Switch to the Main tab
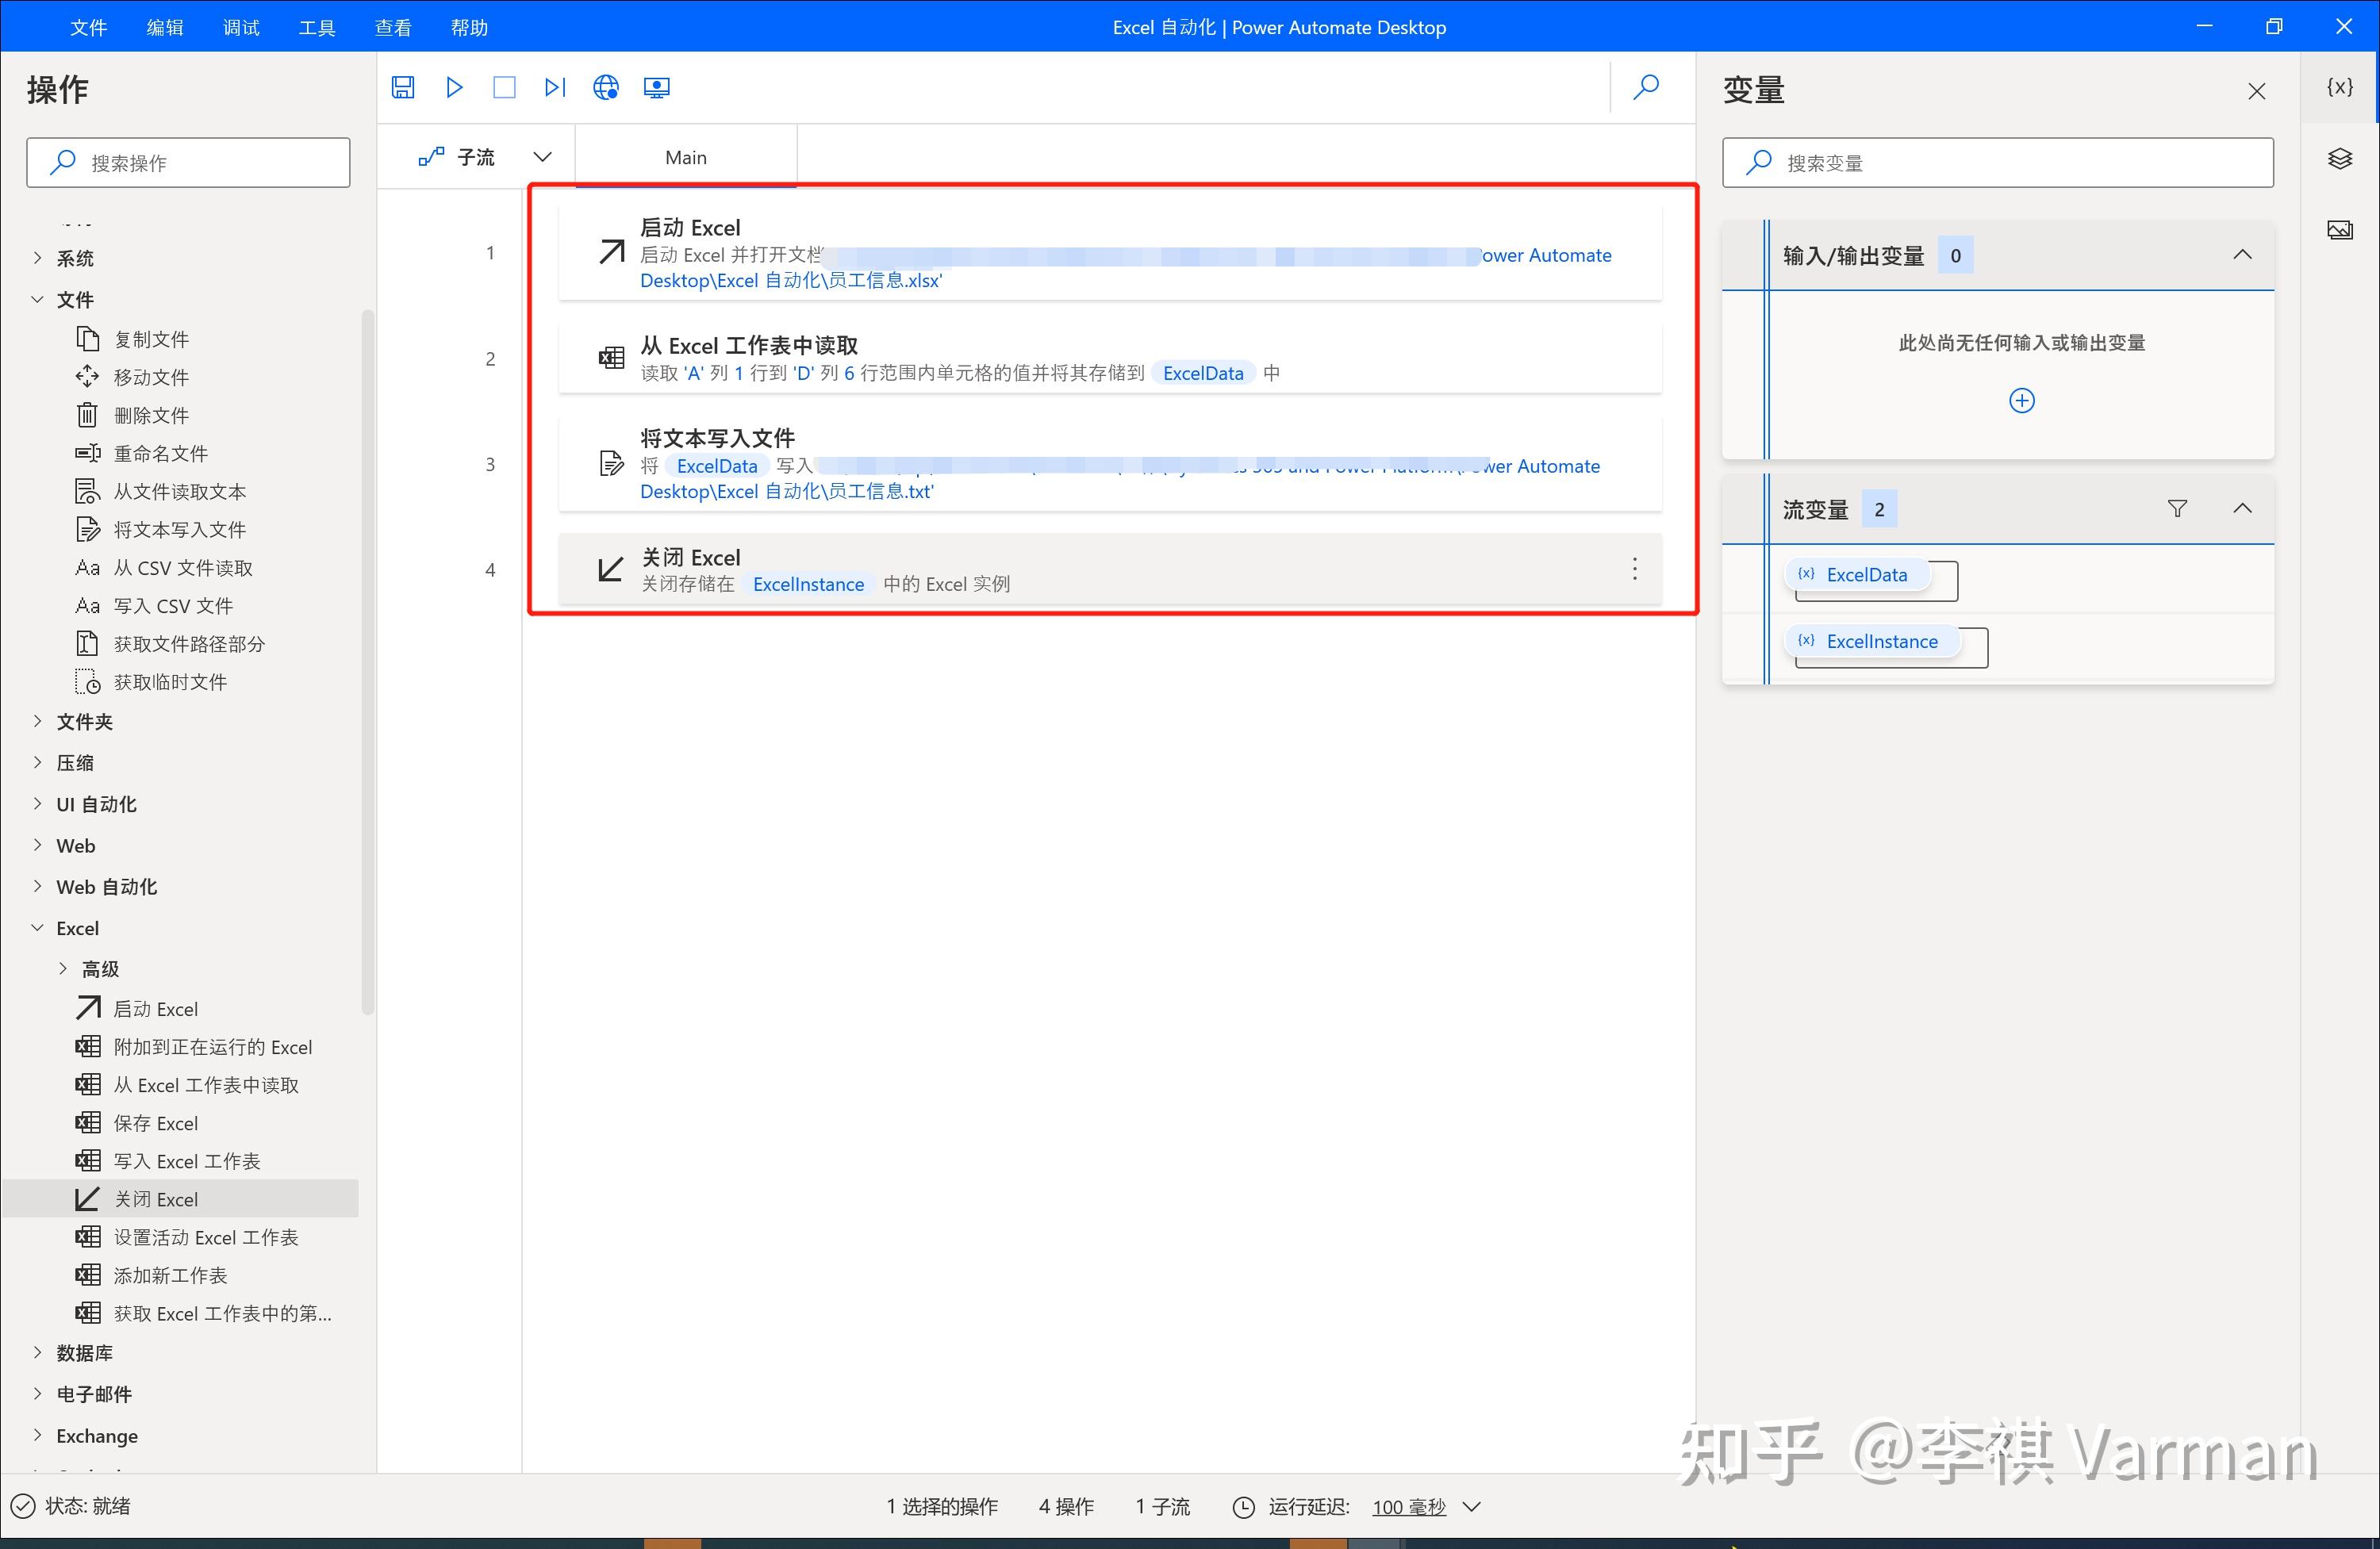The width and height of the screenshot is (2380, 1549). pos(685,156)
